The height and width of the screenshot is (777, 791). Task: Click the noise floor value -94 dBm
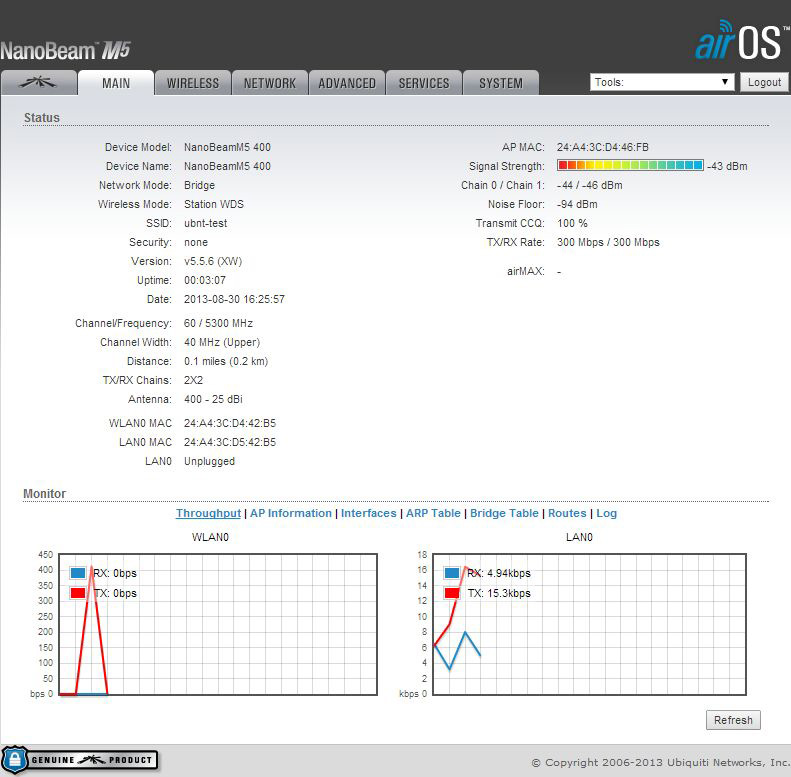577,204
